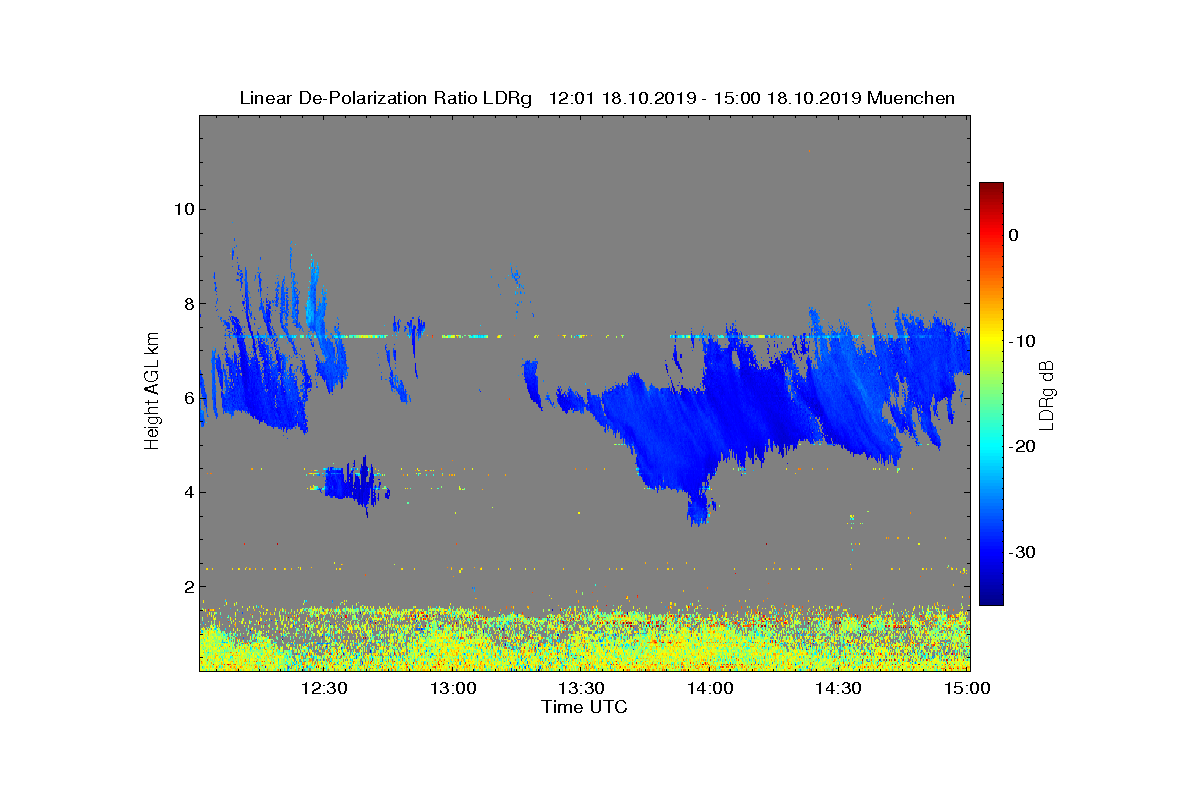Image resolution: width=1200 pixels, height=800 pixels.
Task: Click the 14:30 time tick label
Action: 838,688
